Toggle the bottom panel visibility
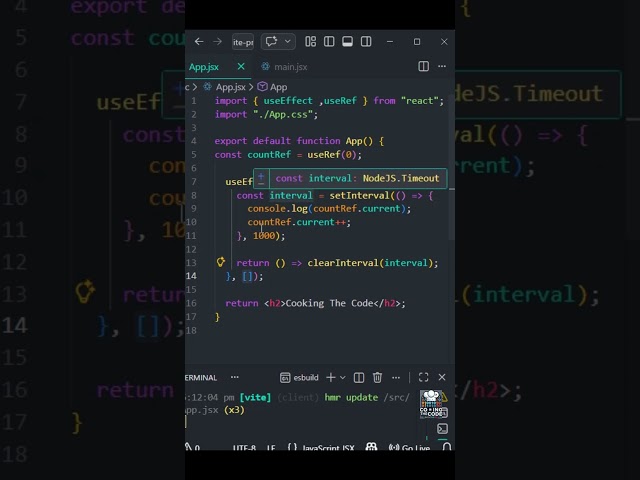This screenshot has height=480, width=640. tap(347, 42)
